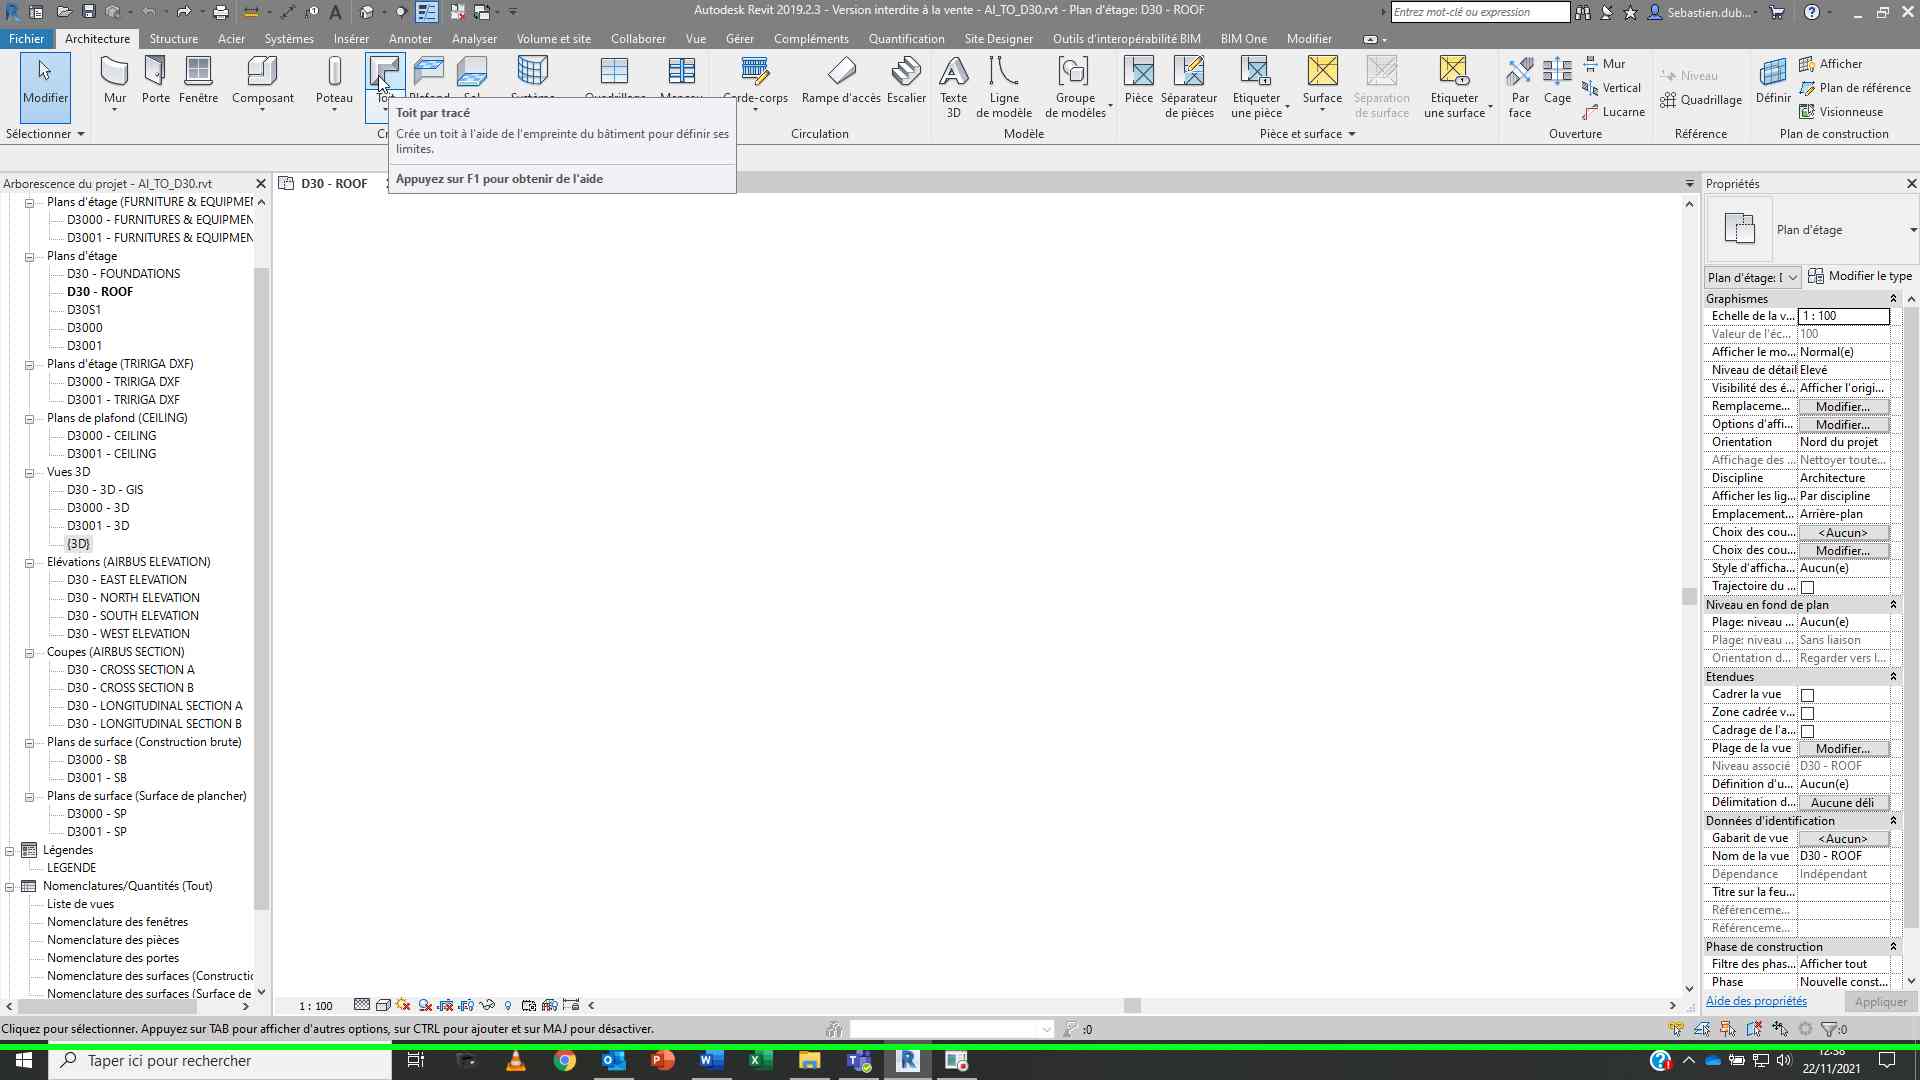The image size is (1920, 1080).
Task: Switch to the Annoter ribbon tab
Action: click(x=410, y=39)
